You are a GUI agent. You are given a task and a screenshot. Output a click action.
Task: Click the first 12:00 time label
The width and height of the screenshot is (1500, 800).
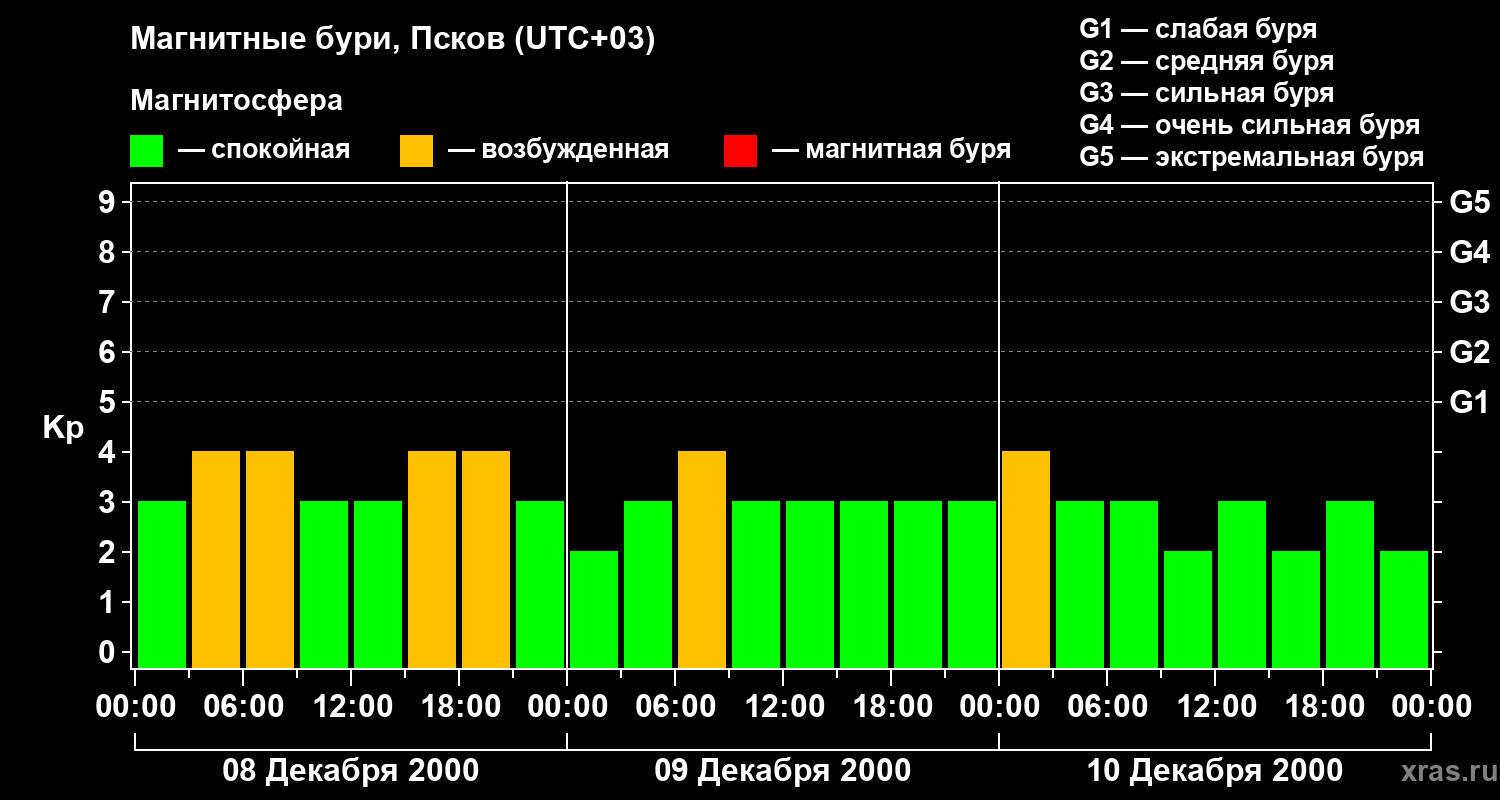point(352,707)
